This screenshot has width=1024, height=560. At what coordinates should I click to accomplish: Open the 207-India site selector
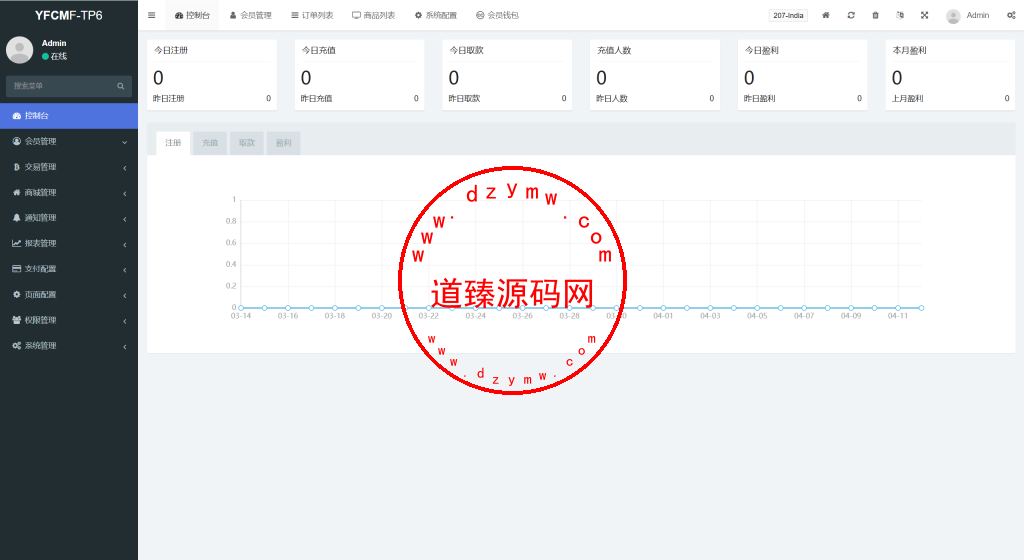(x=788, y=15)
